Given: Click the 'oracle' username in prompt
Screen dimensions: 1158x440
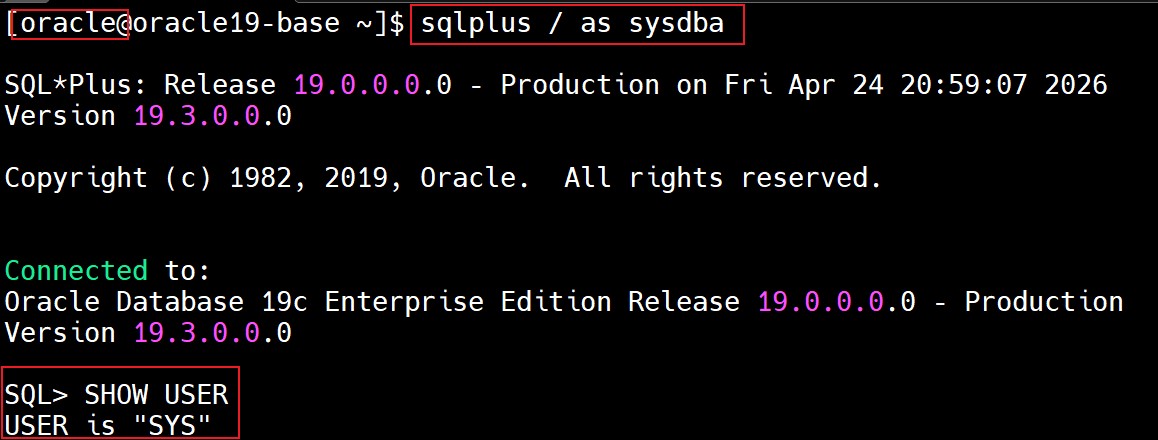Looking at the screenshot, I should pos(71,24).
